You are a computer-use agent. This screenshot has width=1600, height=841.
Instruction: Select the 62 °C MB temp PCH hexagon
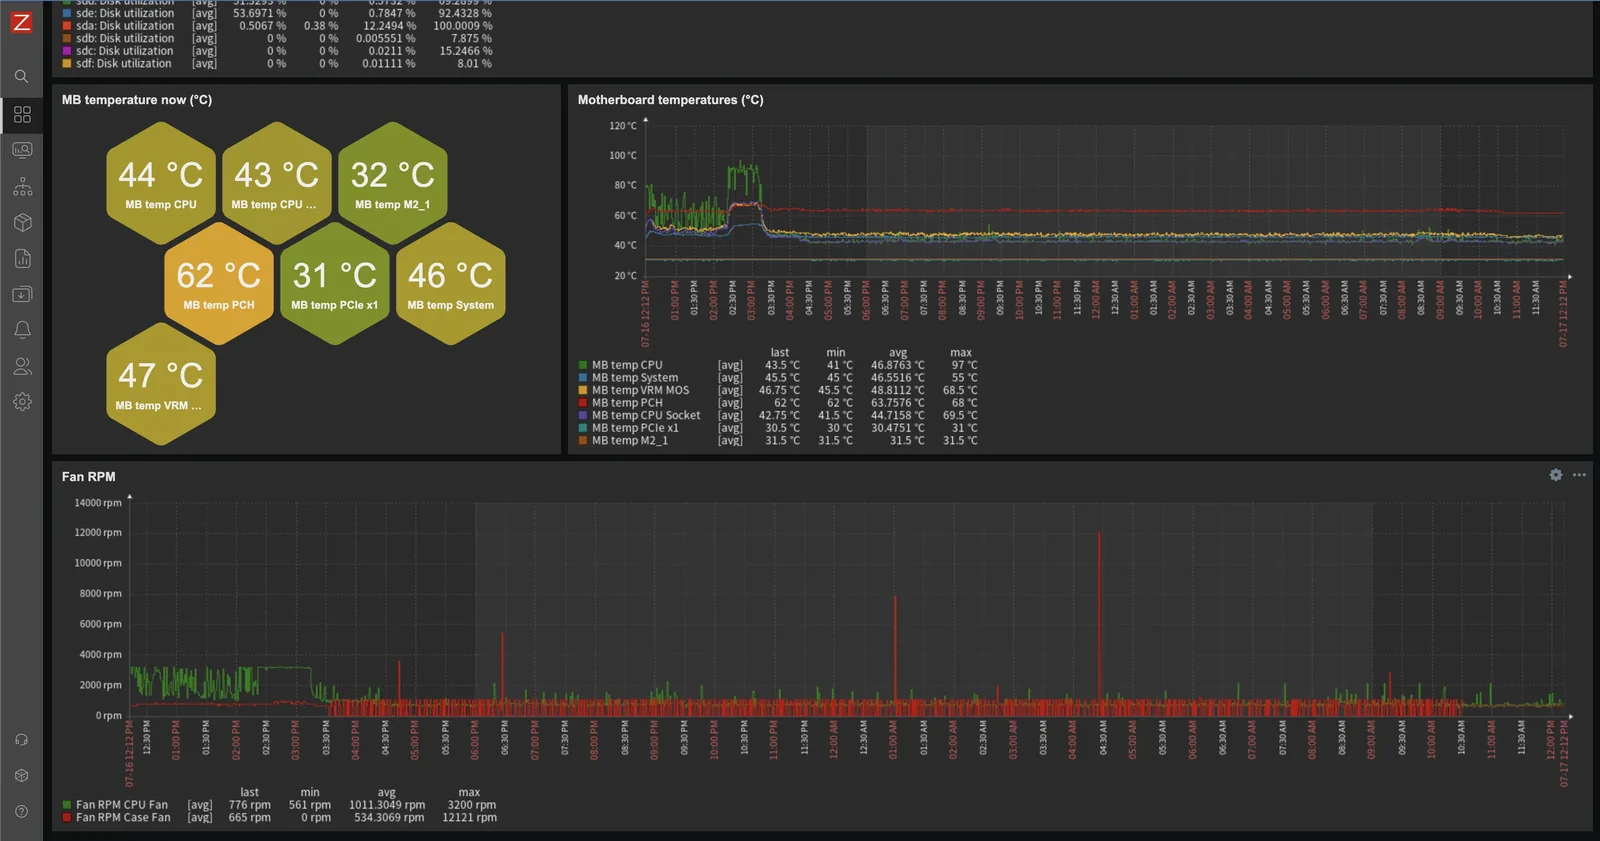tap(219, 283)
